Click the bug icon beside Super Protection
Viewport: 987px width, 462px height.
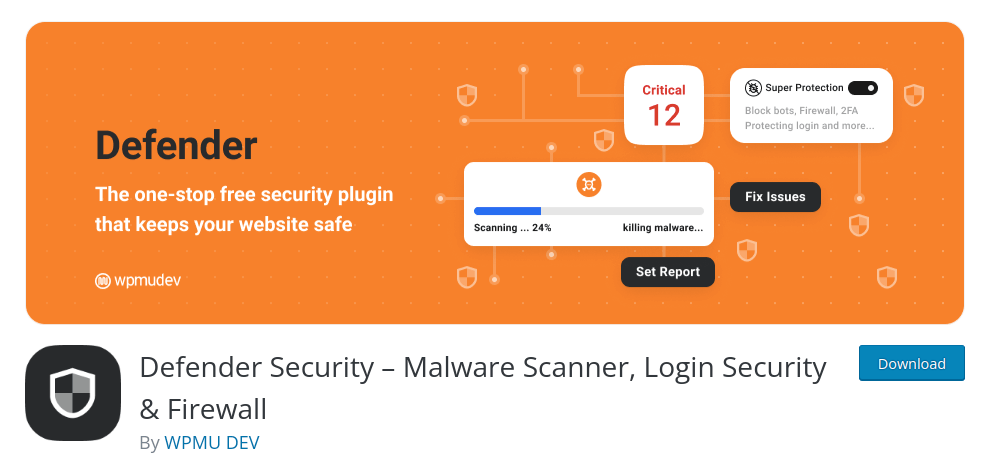[753, 88]
